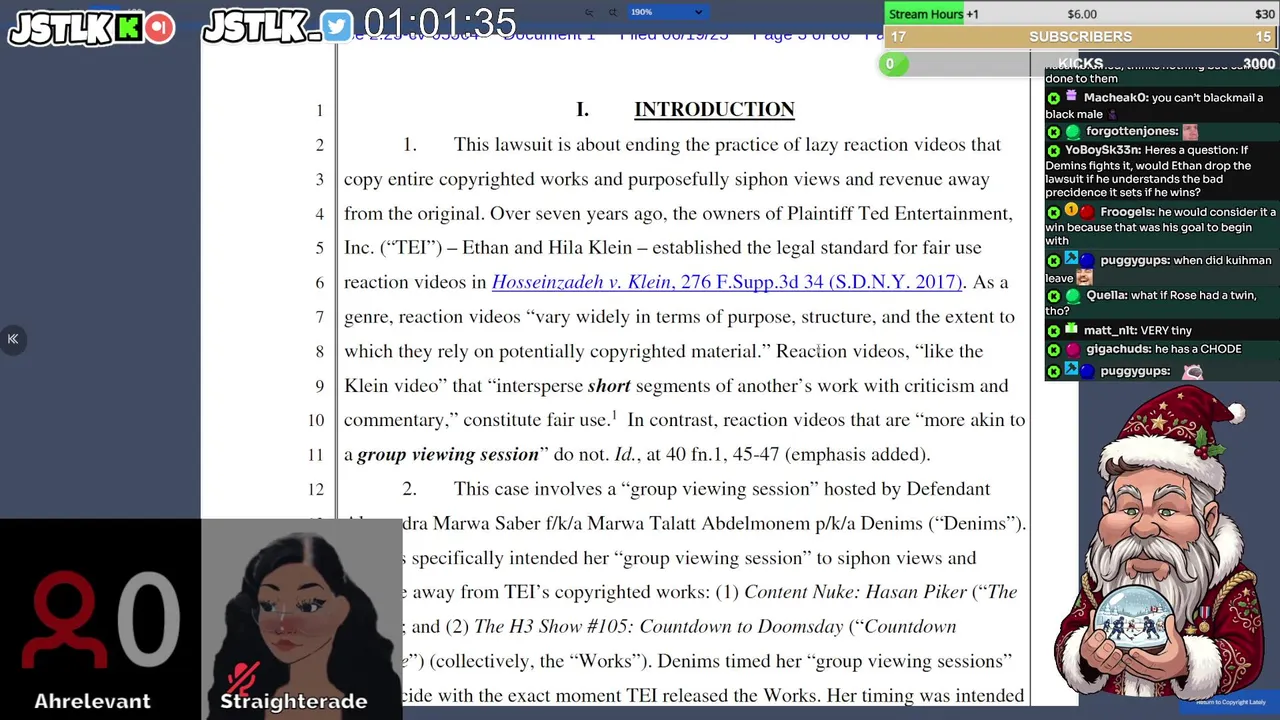Click the Quella username in chat
This screenshot has height=720, width=1280.
pos(1106,295)
